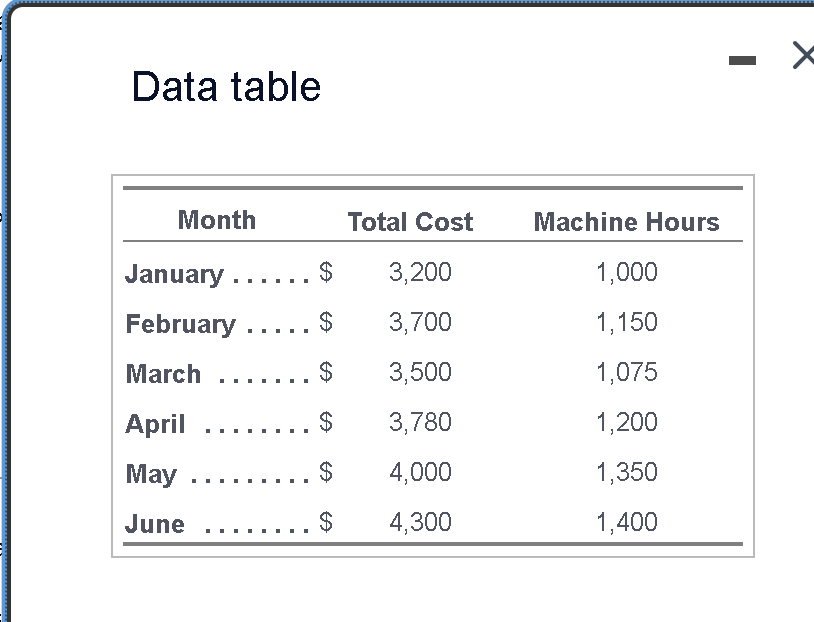Click the Data table heading
Screen dimensions: 814x622
(226, 87)
